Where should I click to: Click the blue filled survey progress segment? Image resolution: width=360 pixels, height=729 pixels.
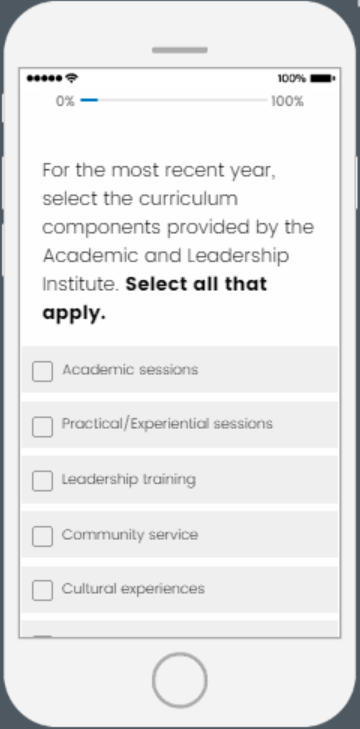(89, 100)
